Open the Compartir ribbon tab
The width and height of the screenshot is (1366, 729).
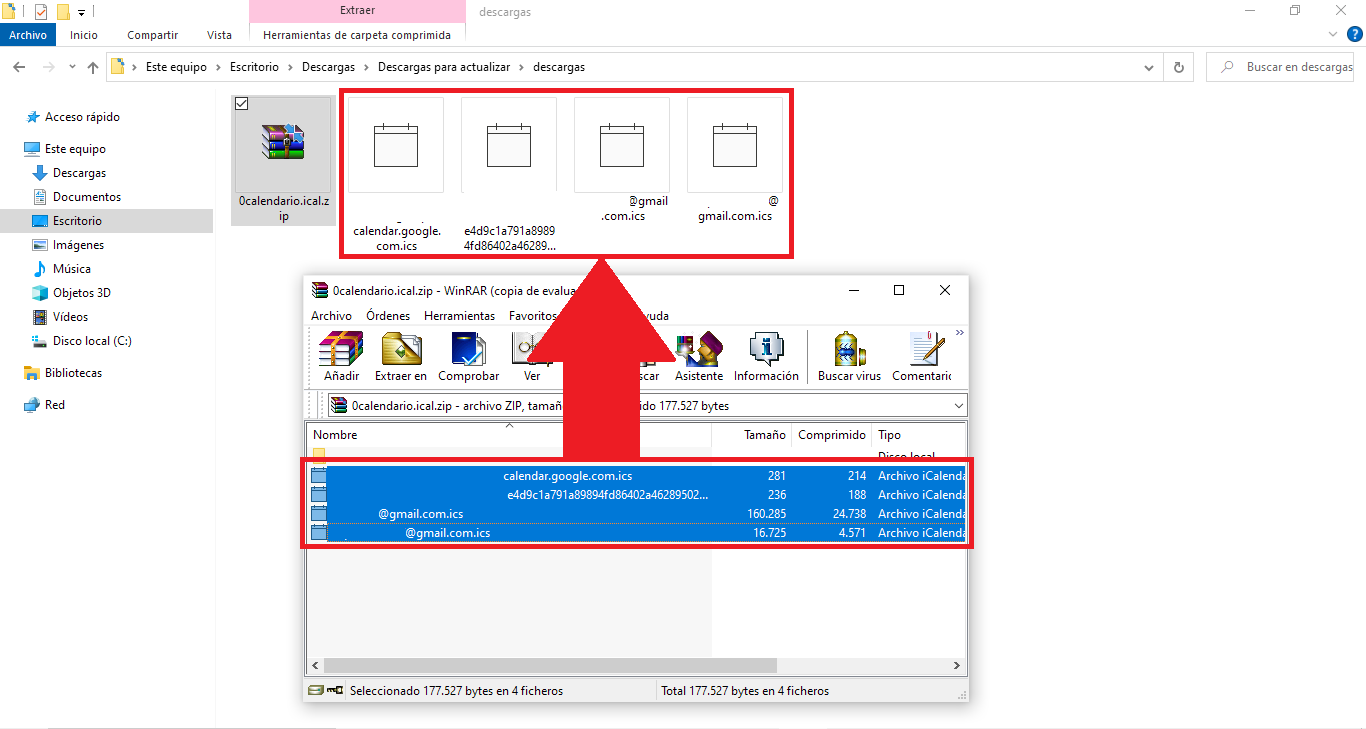pyautogui.click(x=152, y=35)
